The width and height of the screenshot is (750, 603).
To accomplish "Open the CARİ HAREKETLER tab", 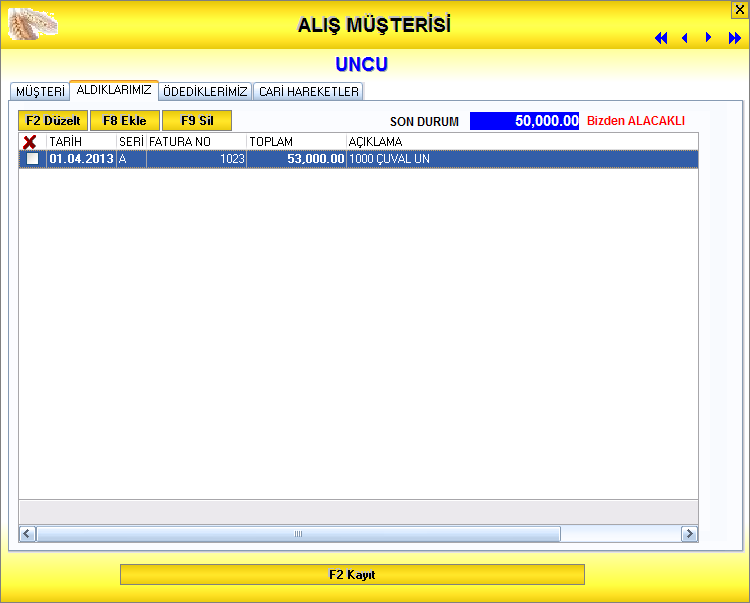I will (308, 91).
